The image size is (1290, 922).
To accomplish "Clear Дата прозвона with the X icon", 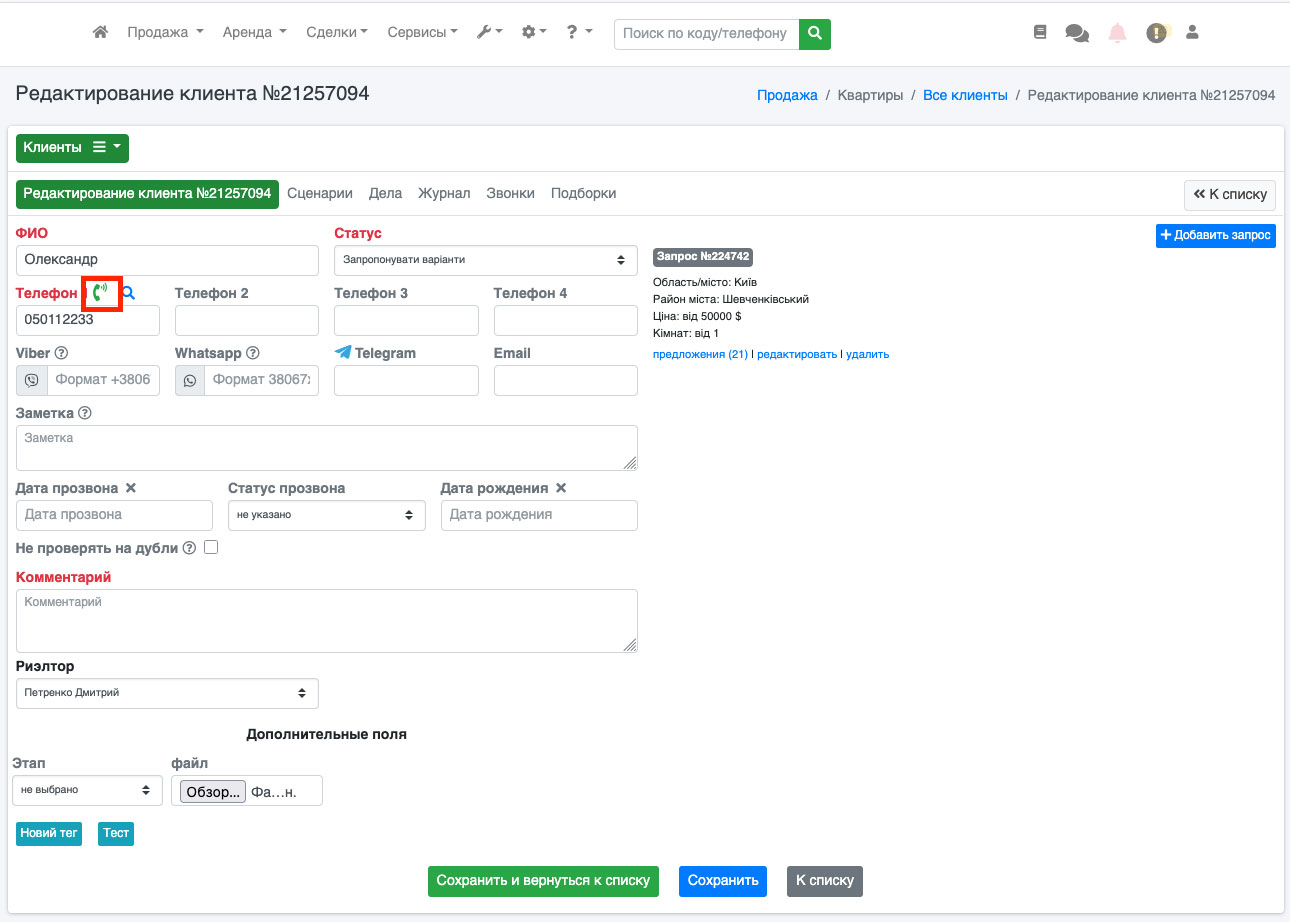I will [131, 488].
